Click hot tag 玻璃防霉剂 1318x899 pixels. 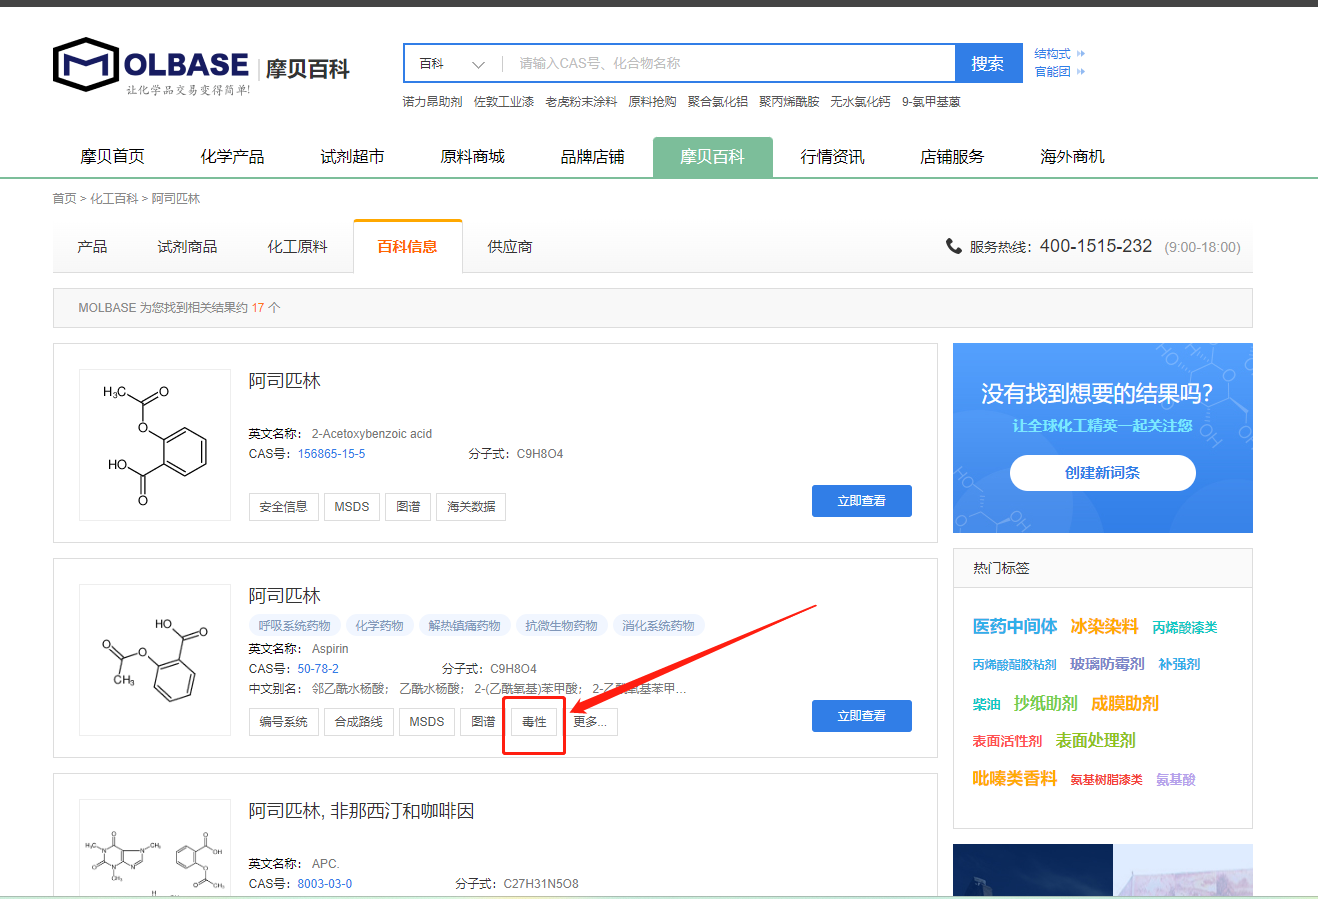click(x=1108, y=664)
